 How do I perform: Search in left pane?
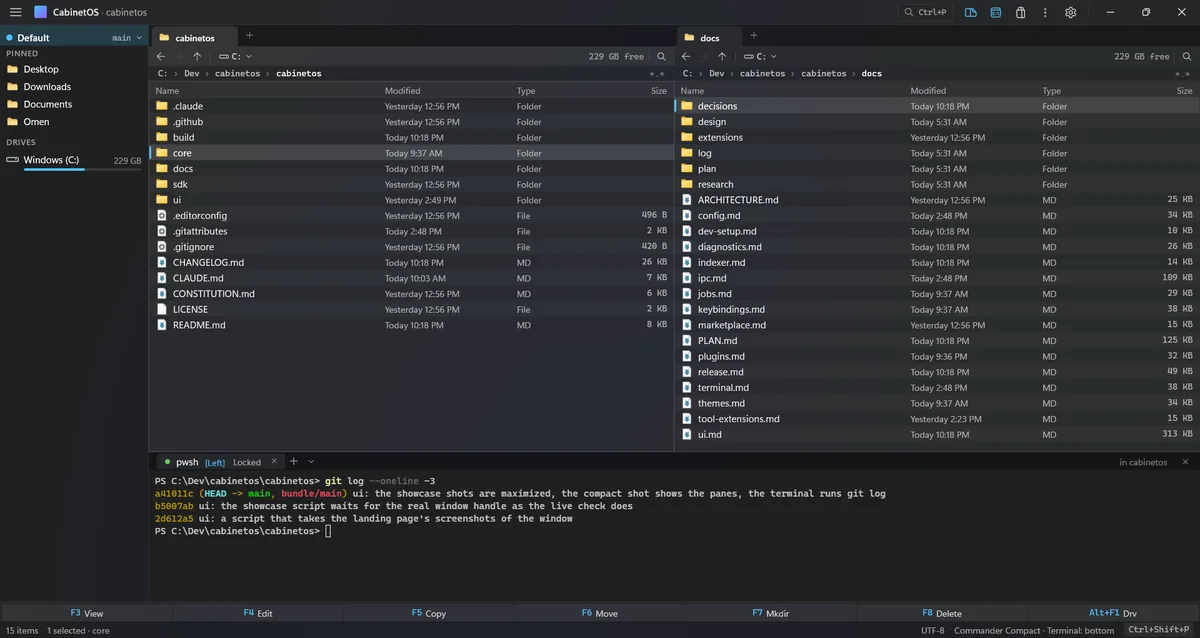pos(661,57)
